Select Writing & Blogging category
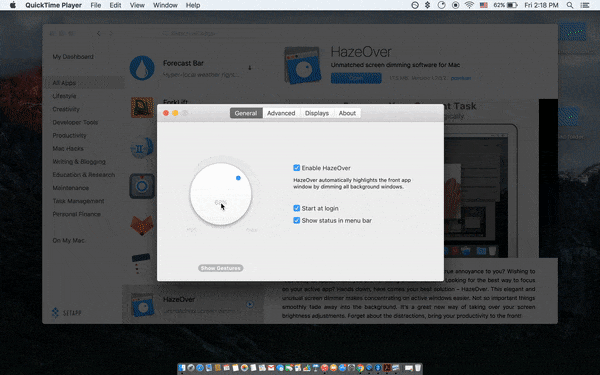600x375 pixels. (79, 161)
